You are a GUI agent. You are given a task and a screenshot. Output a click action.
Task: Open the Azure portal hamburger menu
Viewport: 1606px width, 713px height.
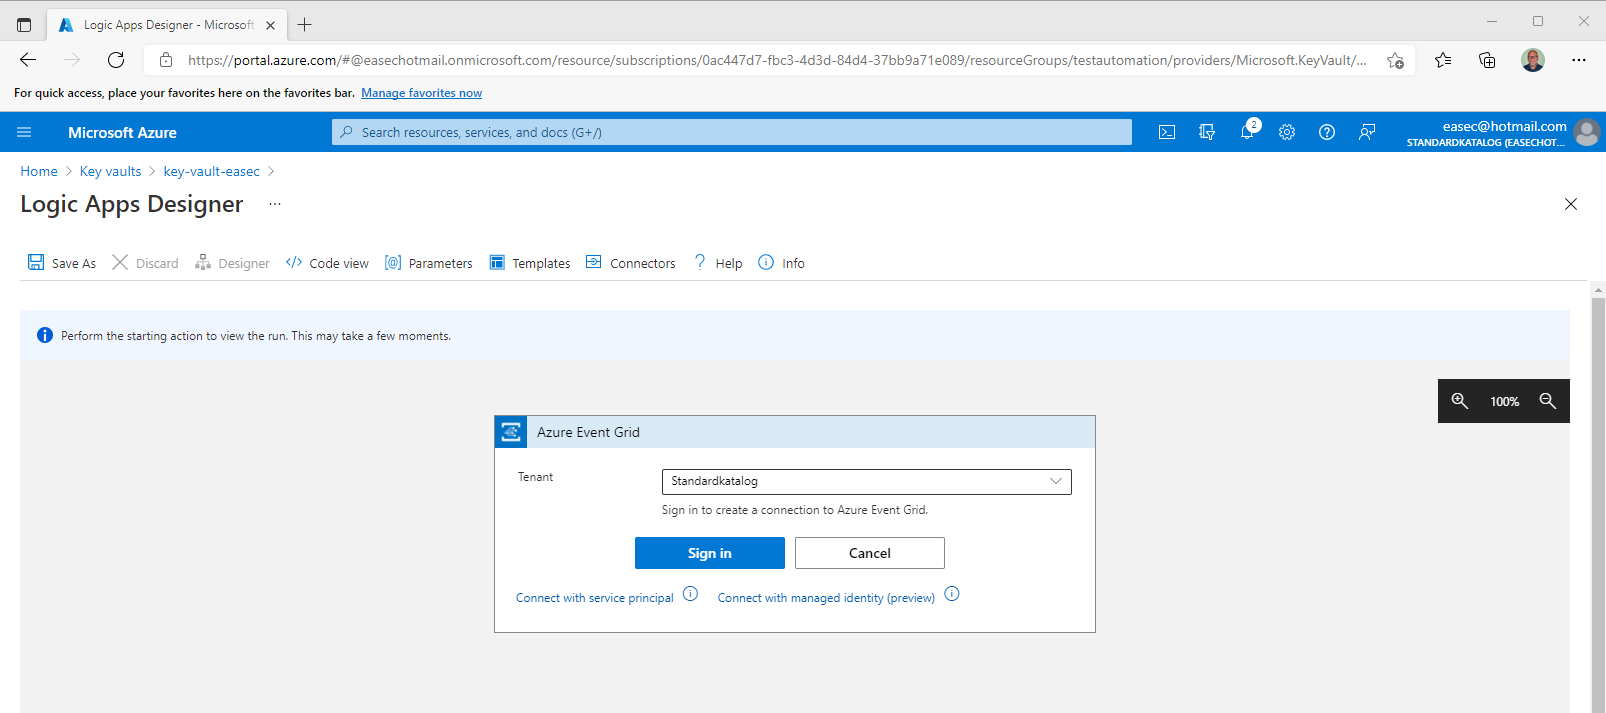(x=24, y=132)
